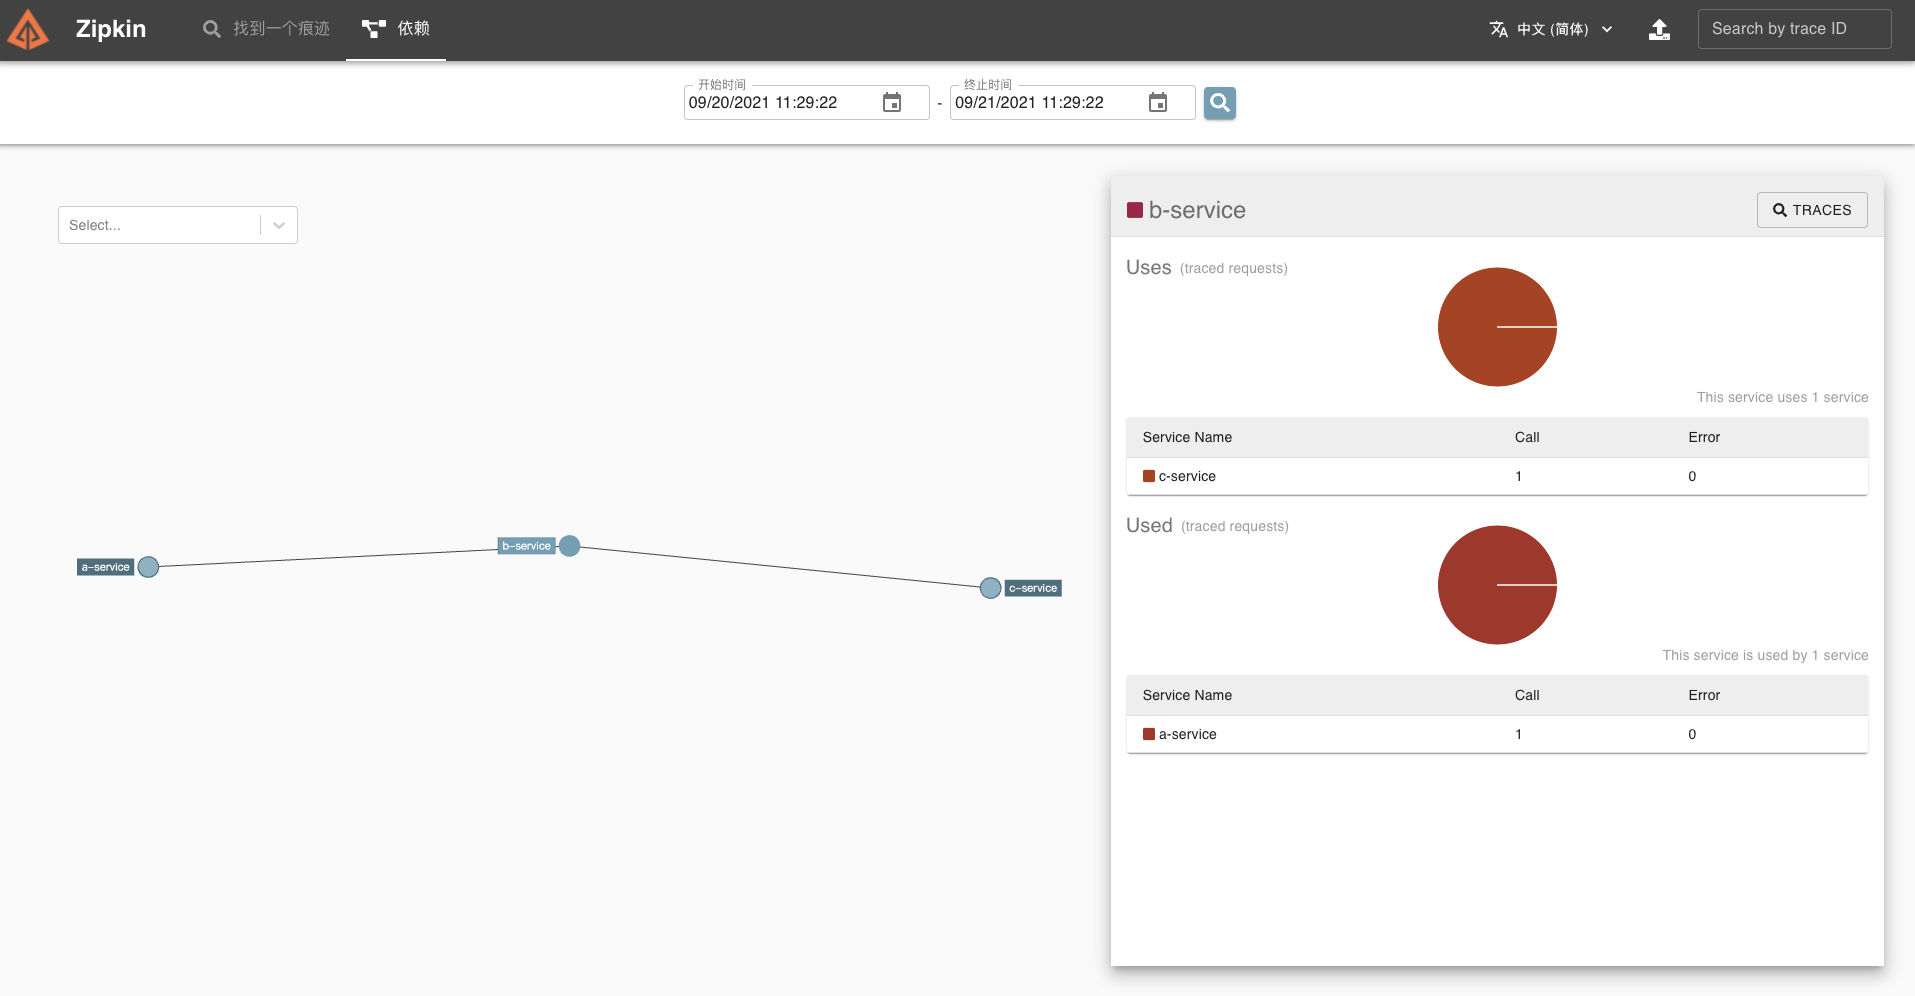
Task: Select the b-service node label
Action: point(526,546)
